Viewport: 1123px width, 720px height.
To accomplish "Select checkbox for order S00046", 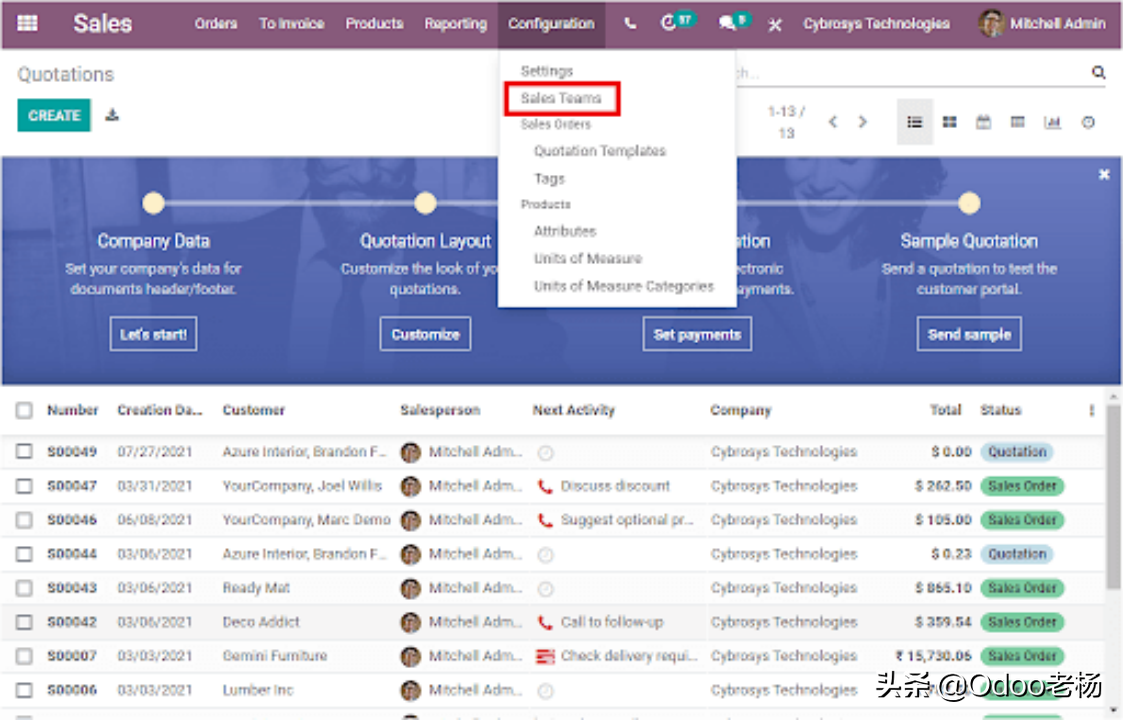I will point(24,519).
